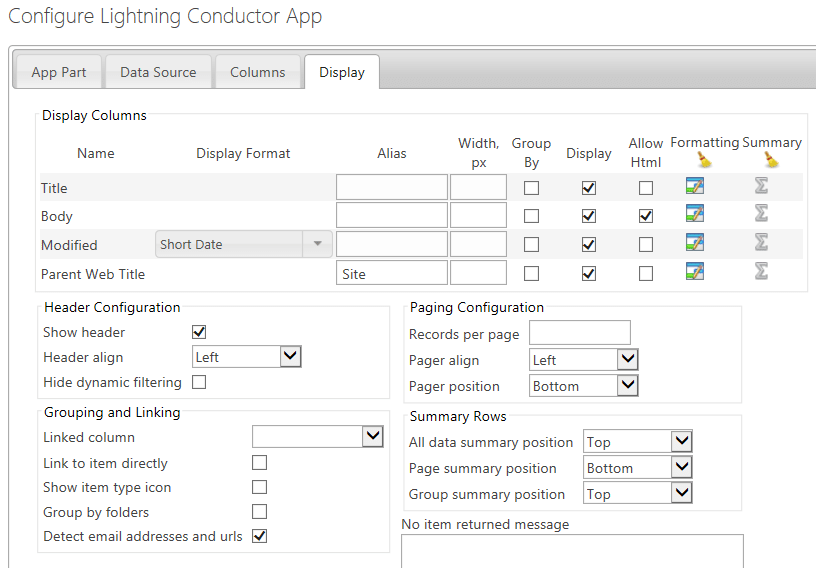
Task: Click the Summary sigma icon for Modified
Action: click(x=761, y=242)
